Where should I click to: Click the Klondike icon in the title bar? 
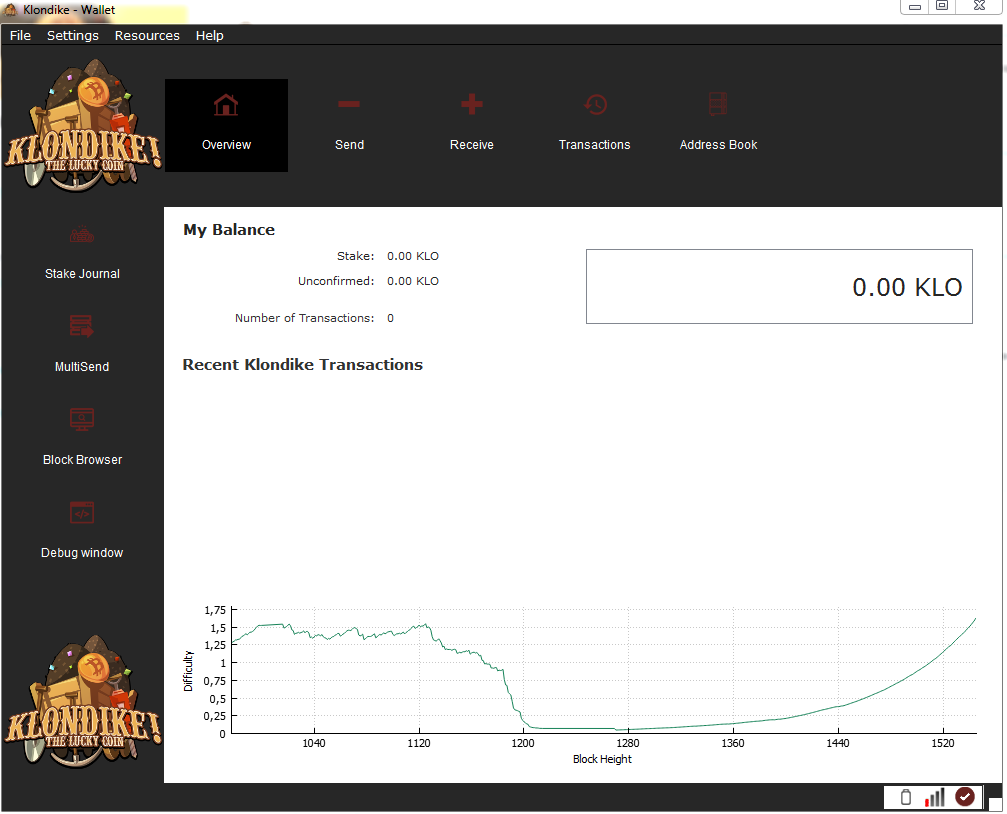click(11, 10)
